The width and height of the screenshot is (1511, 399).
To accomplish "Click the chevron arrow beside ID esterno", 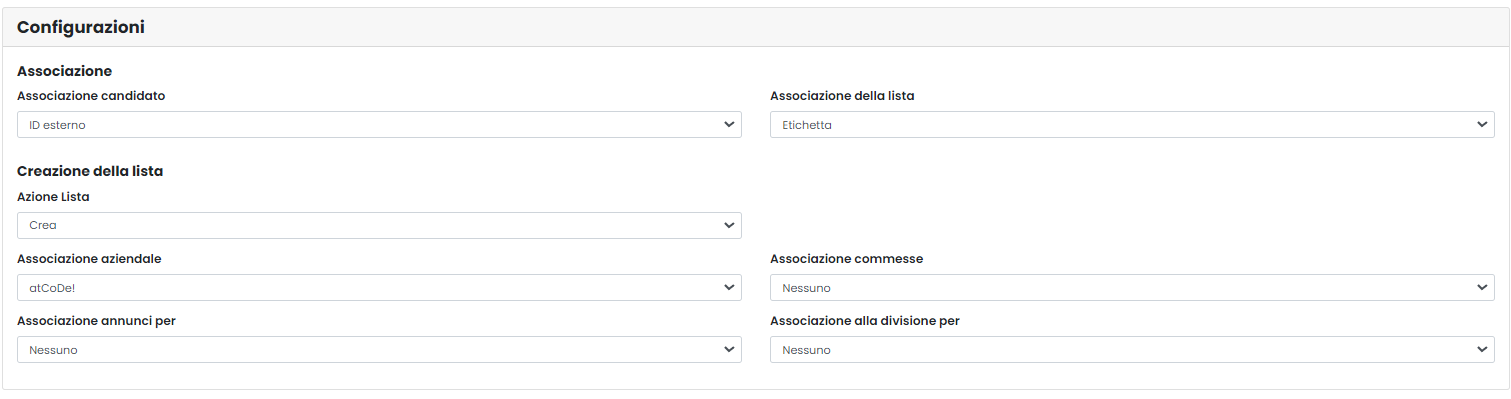I will coord(728,125).
